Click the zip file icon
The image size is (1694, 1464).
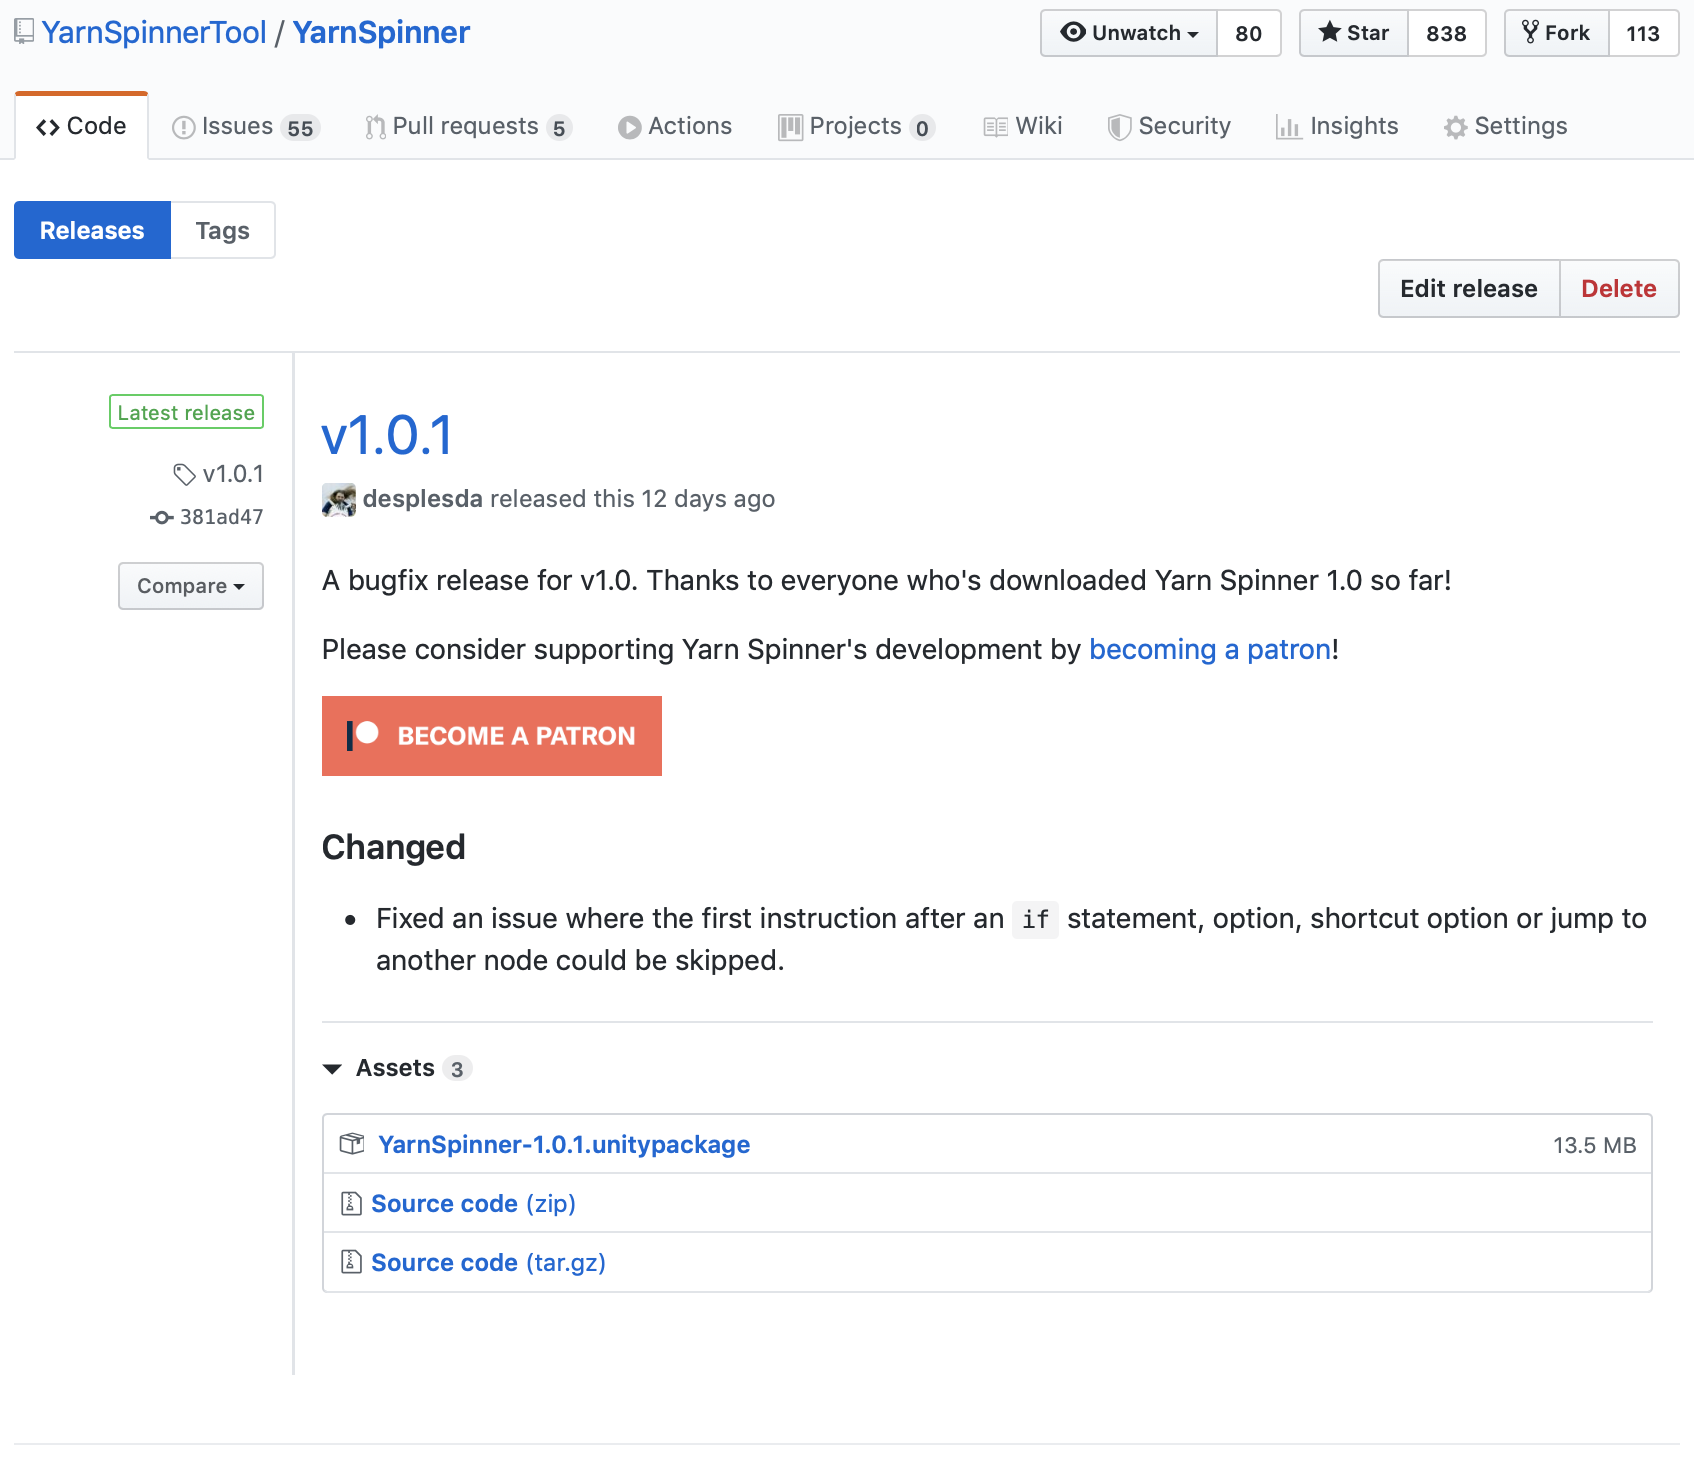[x=351, y=1203]
